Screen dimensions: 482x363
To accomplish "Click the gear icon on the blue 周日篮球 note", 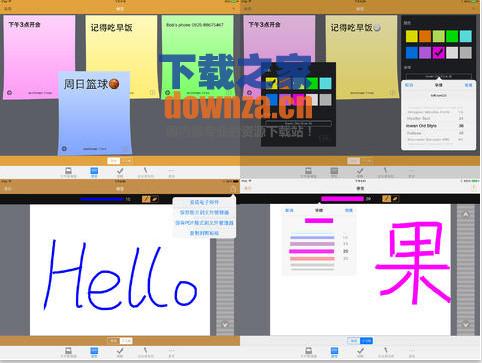I will tap(64, 149).
